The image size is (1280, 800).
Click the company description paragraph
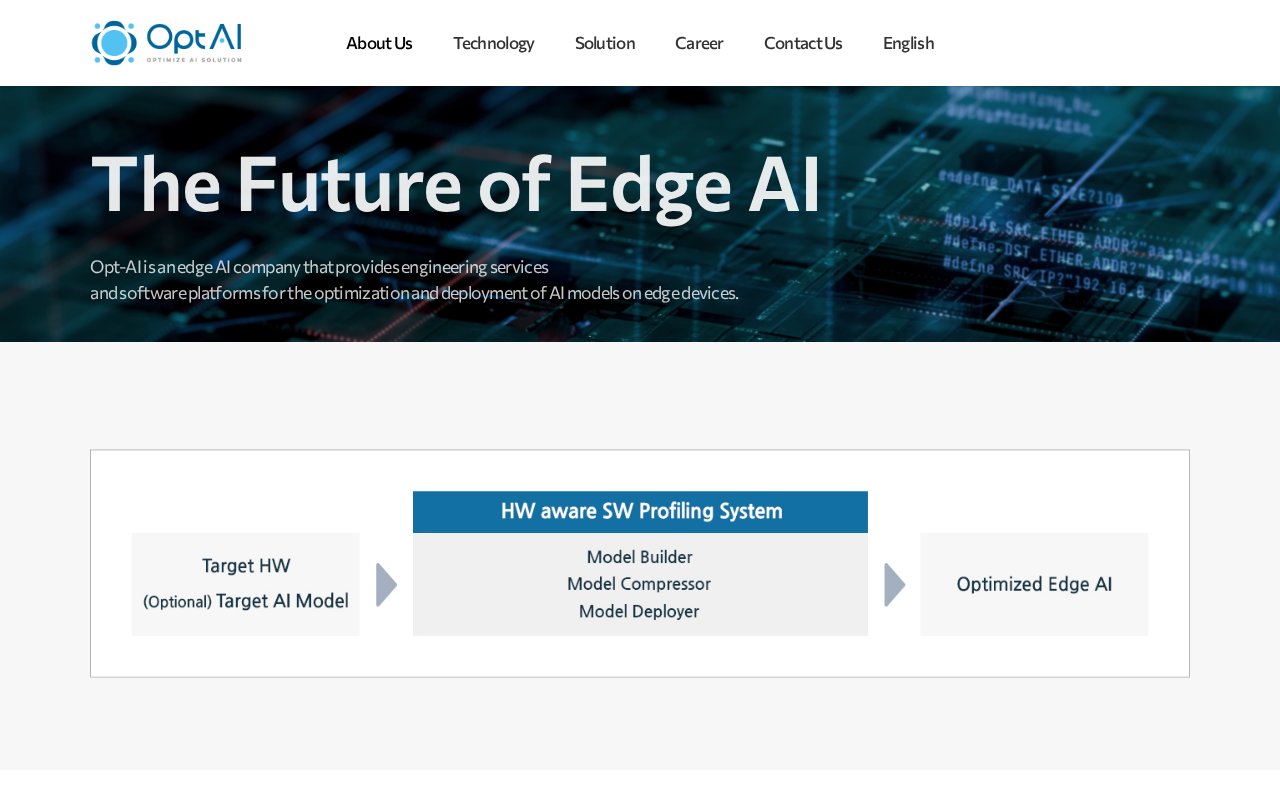pos(414,280)
